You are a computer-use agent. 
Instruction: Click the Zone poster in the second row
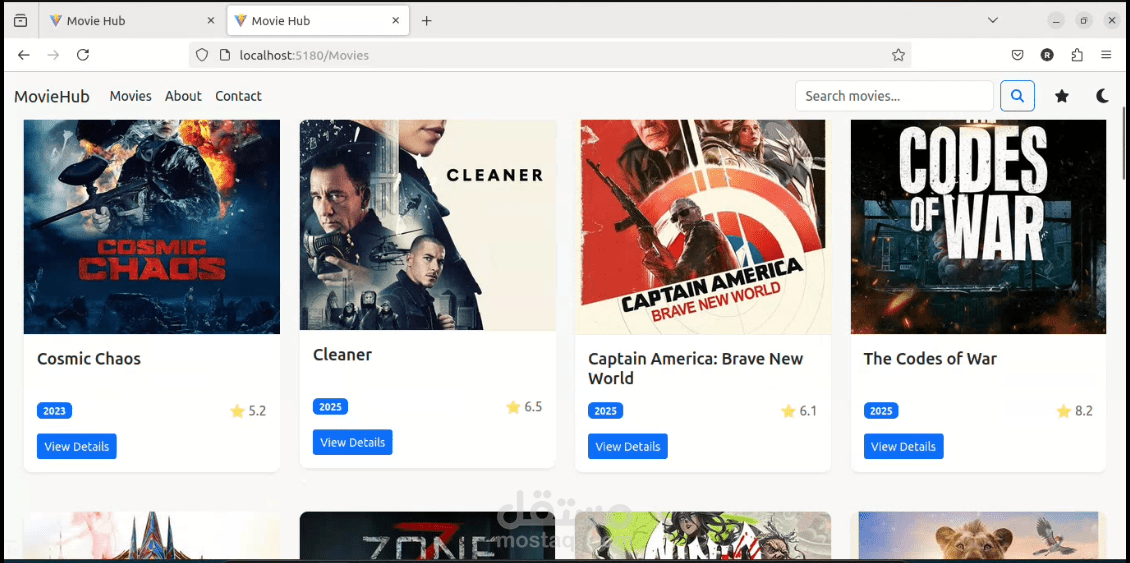tap(427, 536)
